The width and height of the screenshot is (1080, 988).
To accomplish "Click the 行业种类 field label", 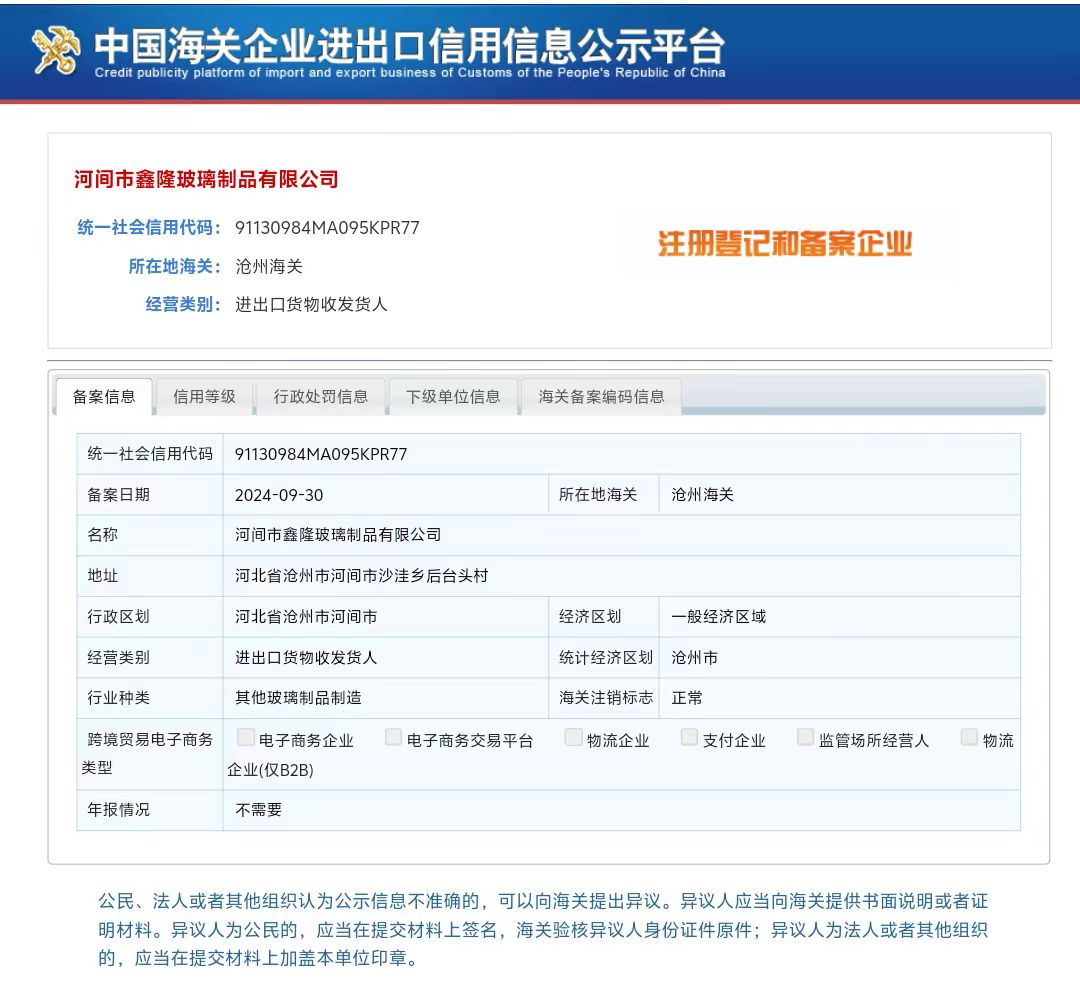I will pyautogui.click(x=118, y=698).
